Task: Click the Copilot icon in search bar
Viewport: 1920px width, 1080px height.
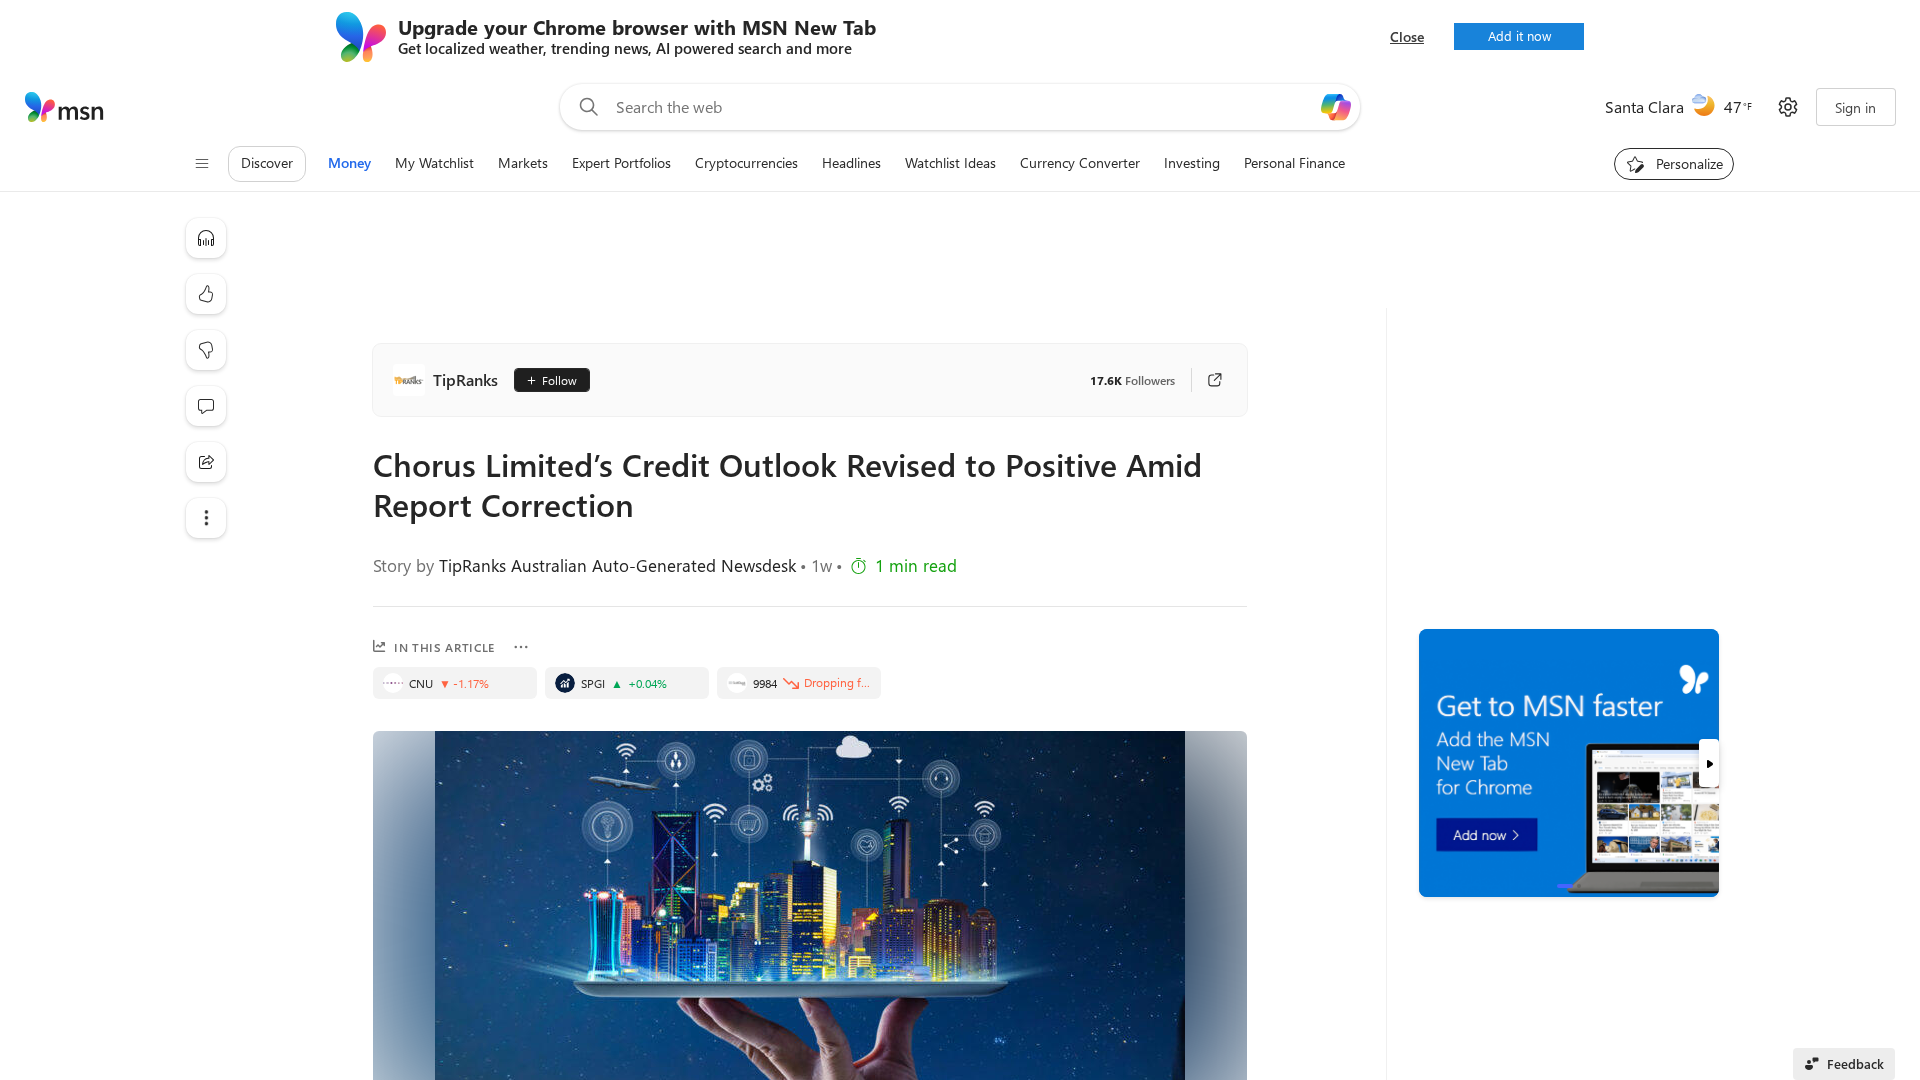Action: click(x=1335, y=107)
